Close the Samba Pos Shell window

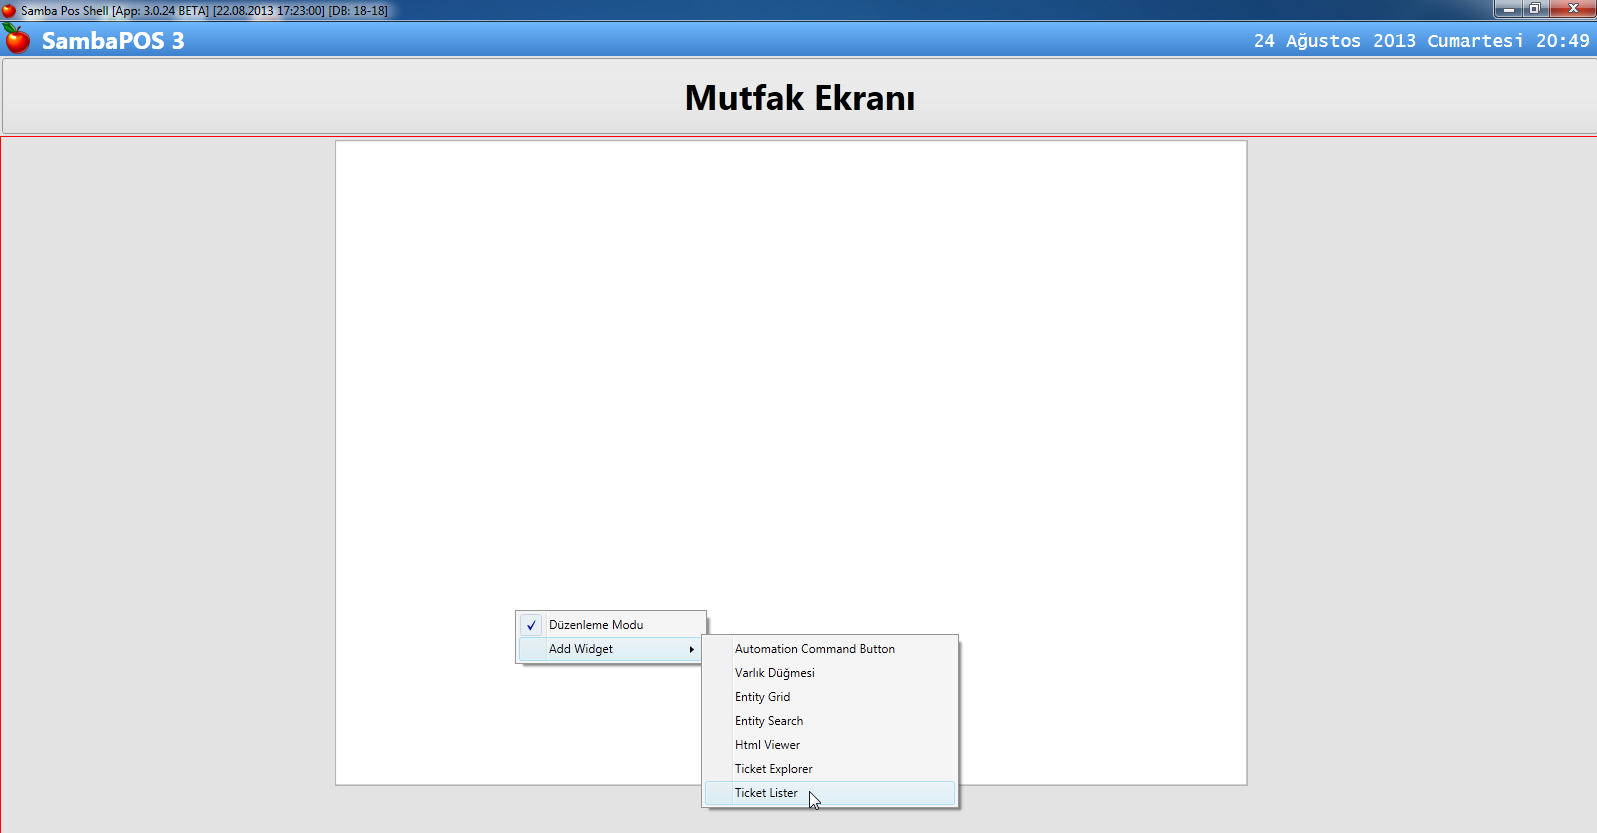1573,9
